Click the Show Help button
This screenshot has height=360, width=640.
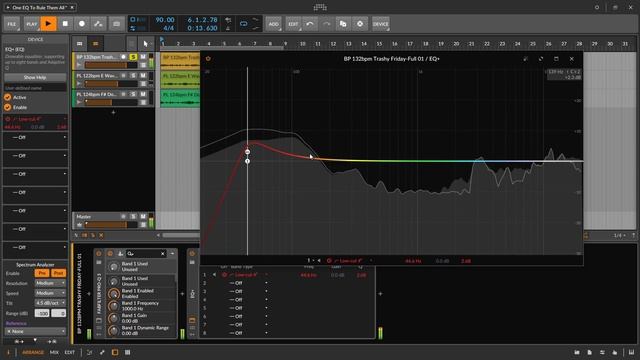tap(35, 78)
